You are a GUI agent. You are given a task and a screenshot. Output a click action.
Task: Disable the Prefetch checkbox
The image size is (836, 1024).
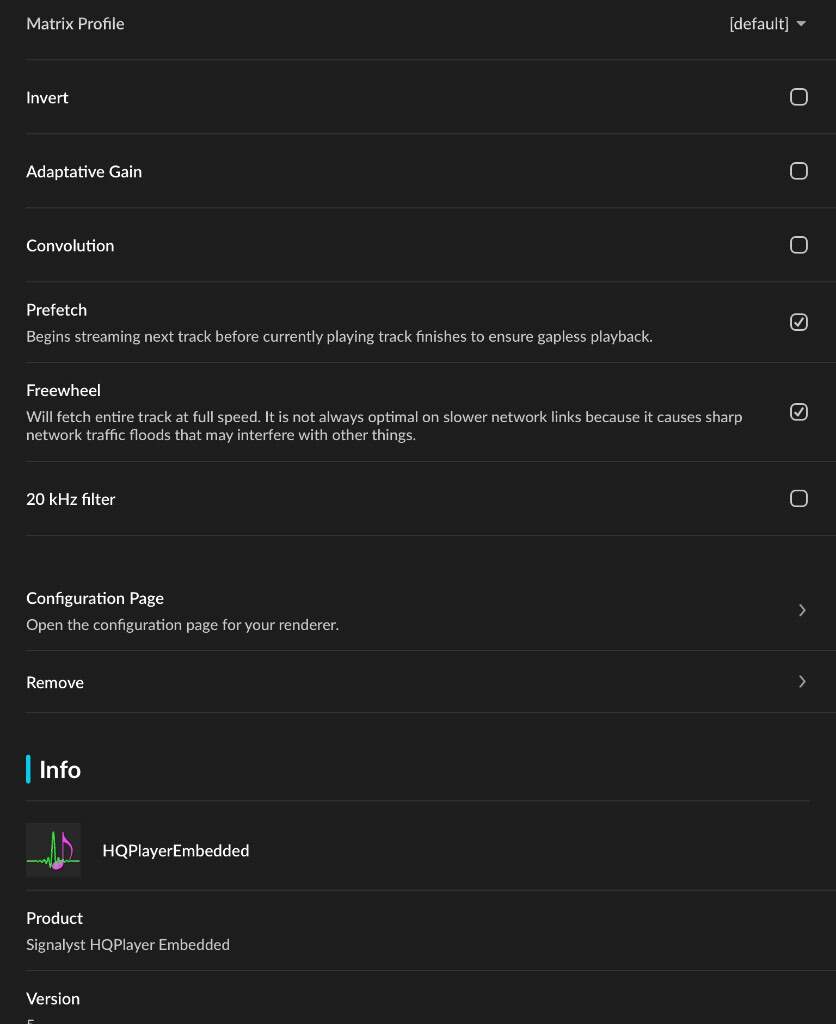[x=799, y=322]
